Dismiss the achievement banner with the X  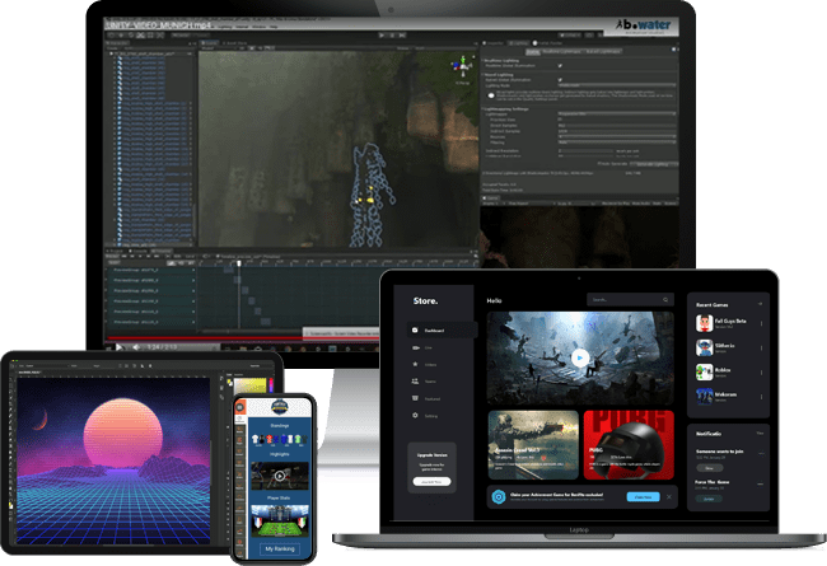tap(669, 497)
